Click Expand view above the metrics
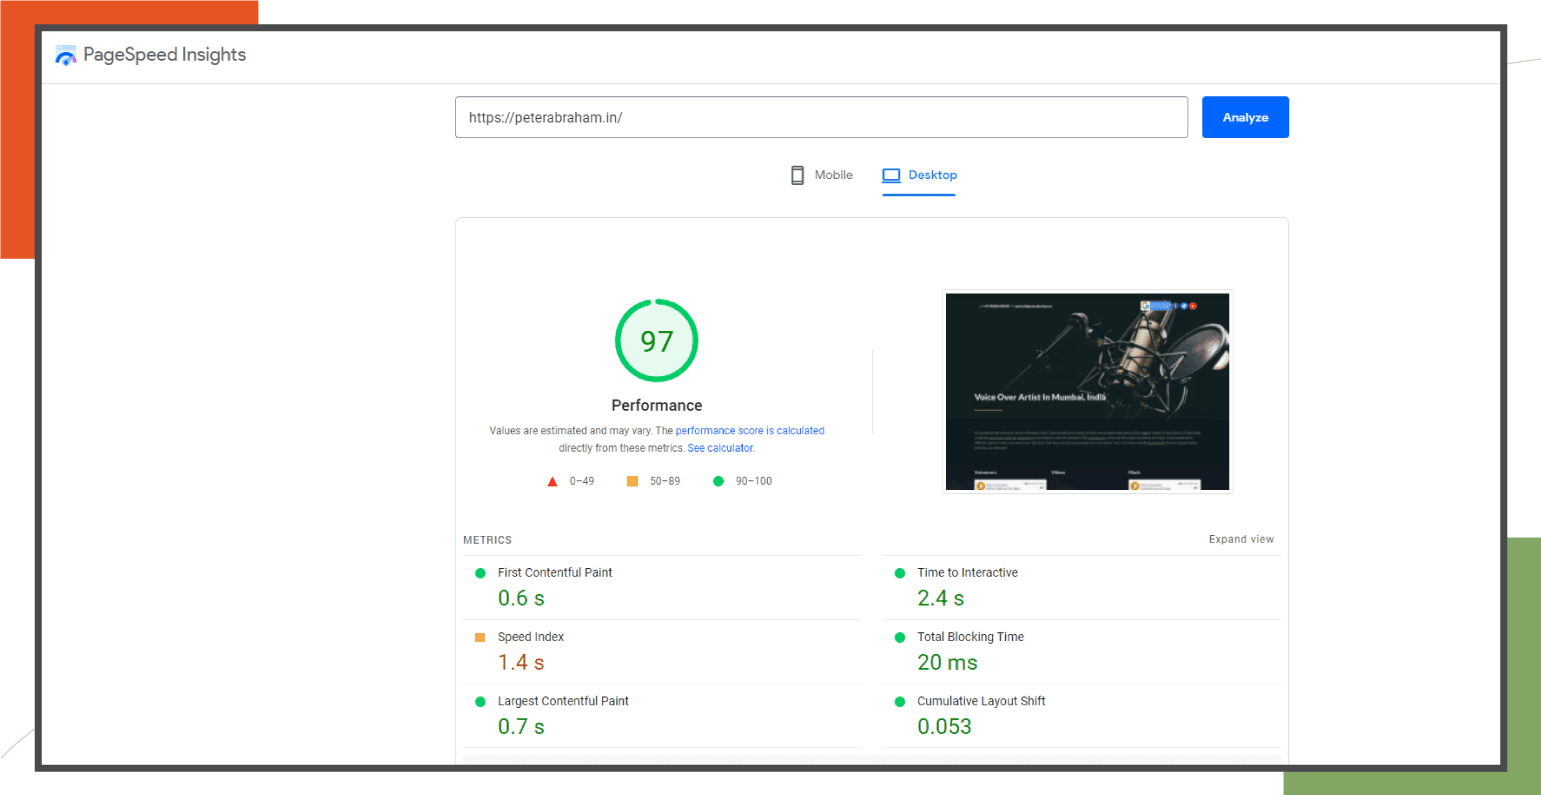Viewport: 1541px width, 795px height. tap(1241, 539)
